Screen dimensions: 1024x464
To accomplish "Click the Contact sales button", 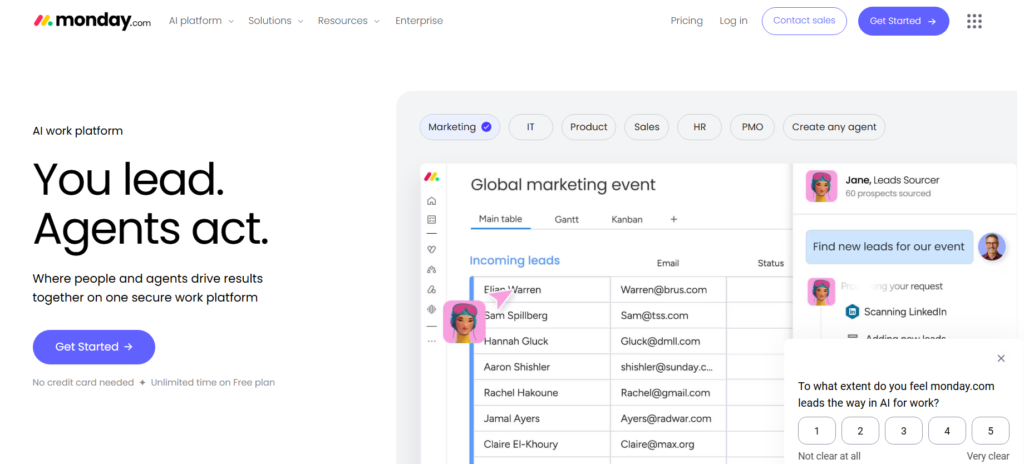I will (x=804, y=21).
